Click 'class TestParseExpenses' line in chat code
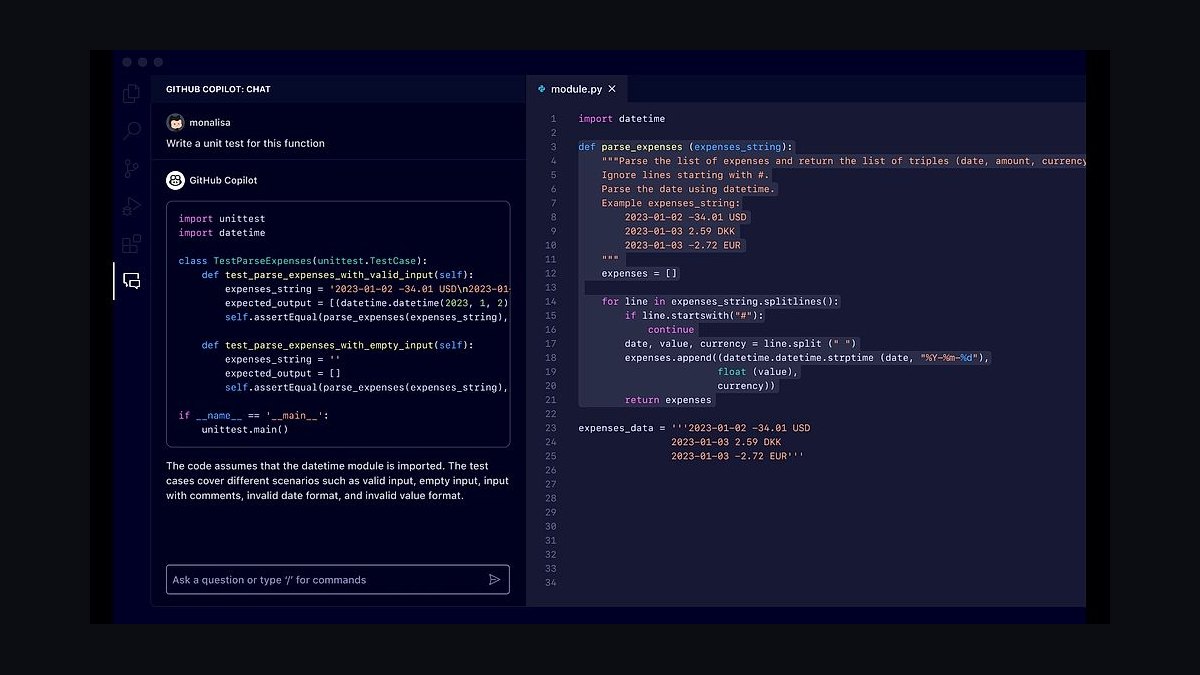The height and width of the screenshot is (675, 1200). pos(303,261)
